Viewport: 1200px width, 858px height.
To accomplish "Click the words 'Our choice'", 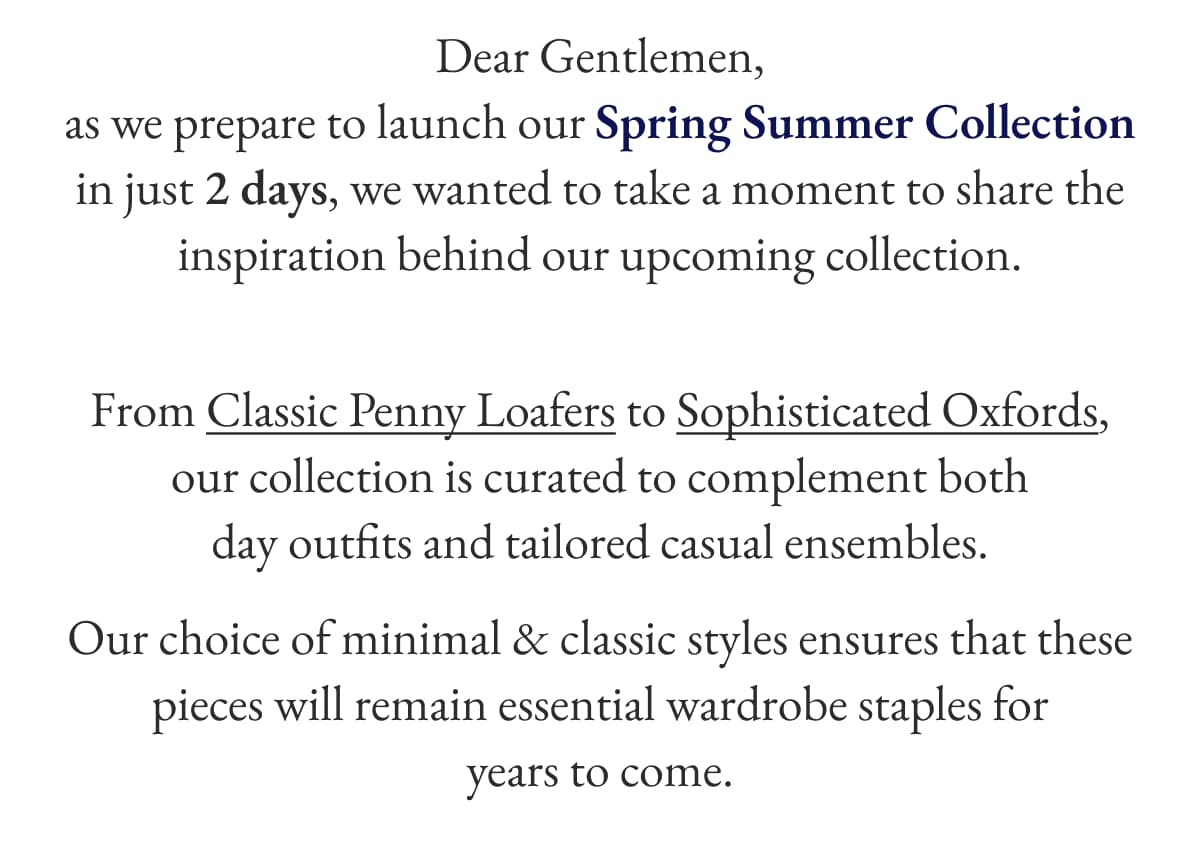I will pyautogui.click(x=172, y=641).
